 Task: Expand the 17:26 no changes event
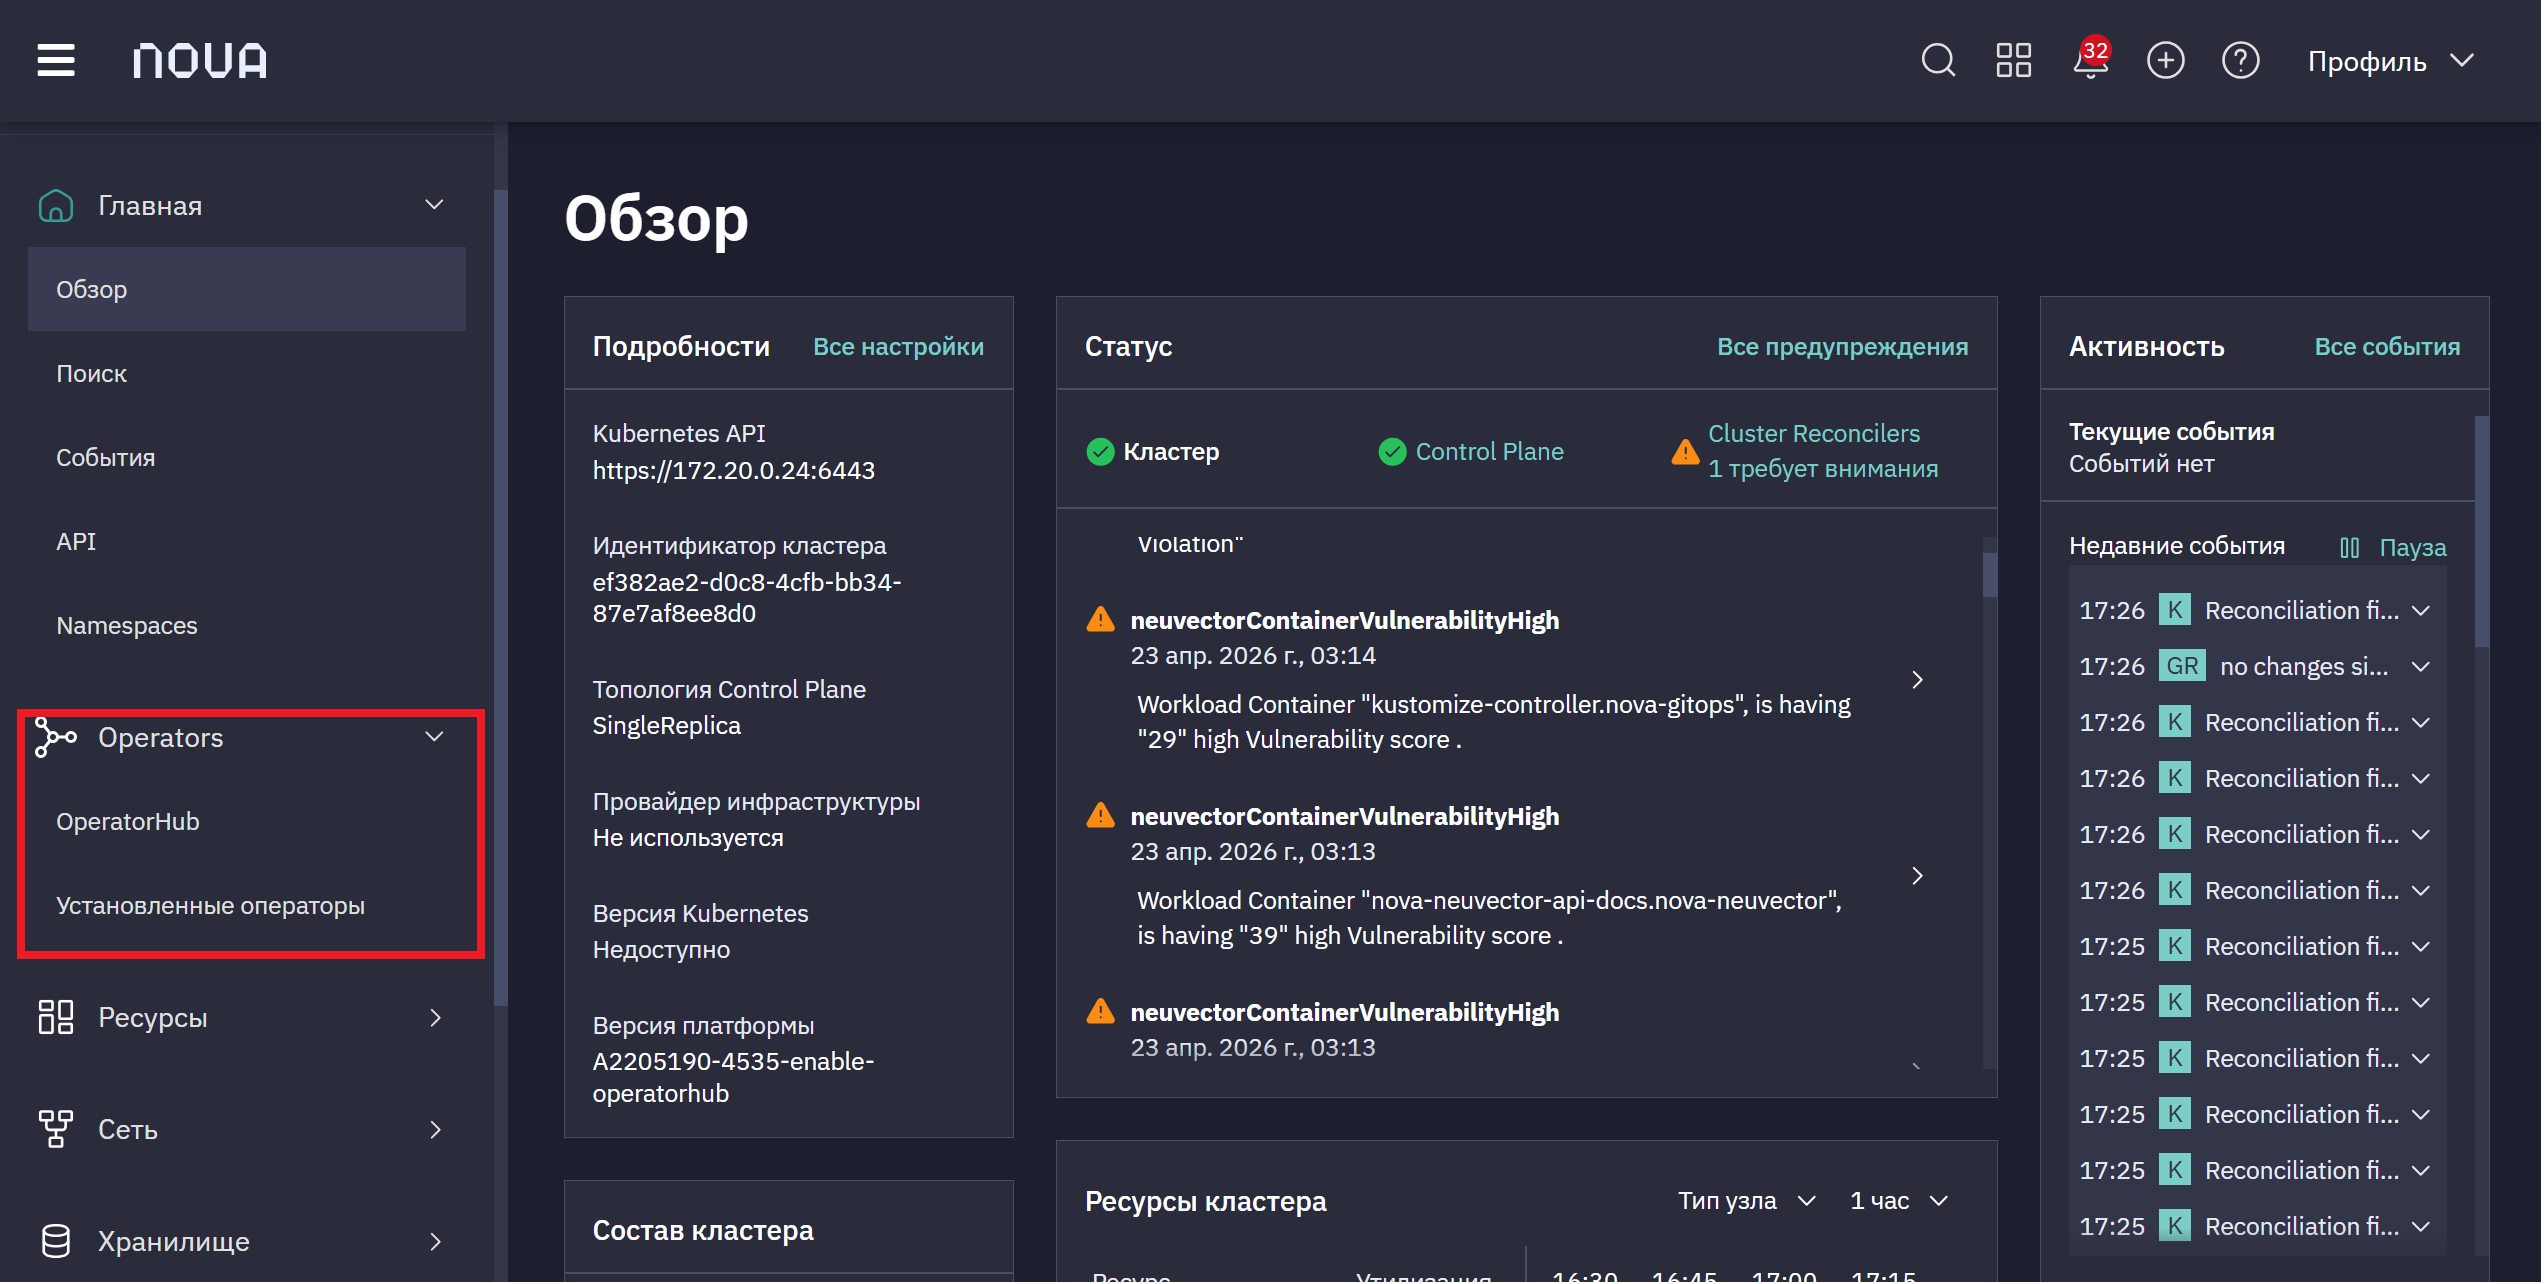pos(2421,667)
